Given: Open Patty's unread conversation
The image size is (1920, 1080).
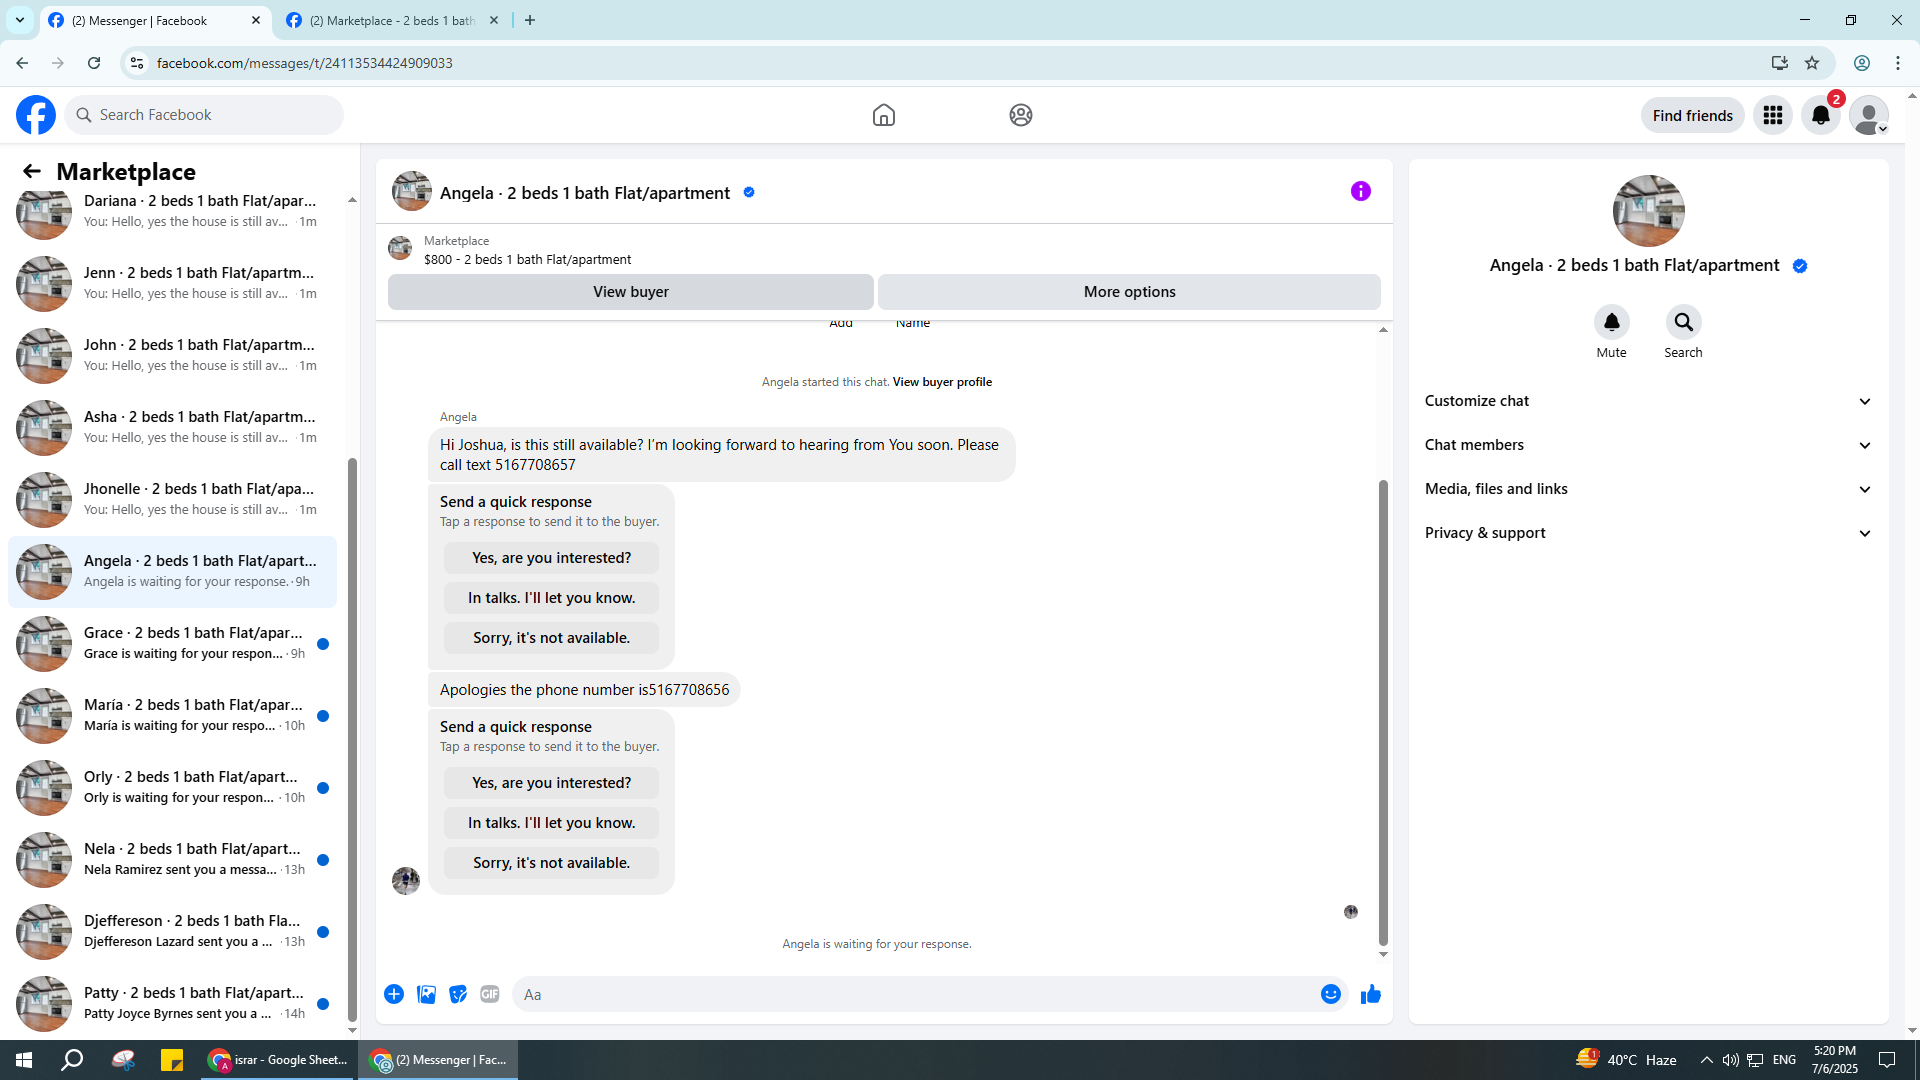Looking at the screenshot, I should click(x=172, y=1003).
